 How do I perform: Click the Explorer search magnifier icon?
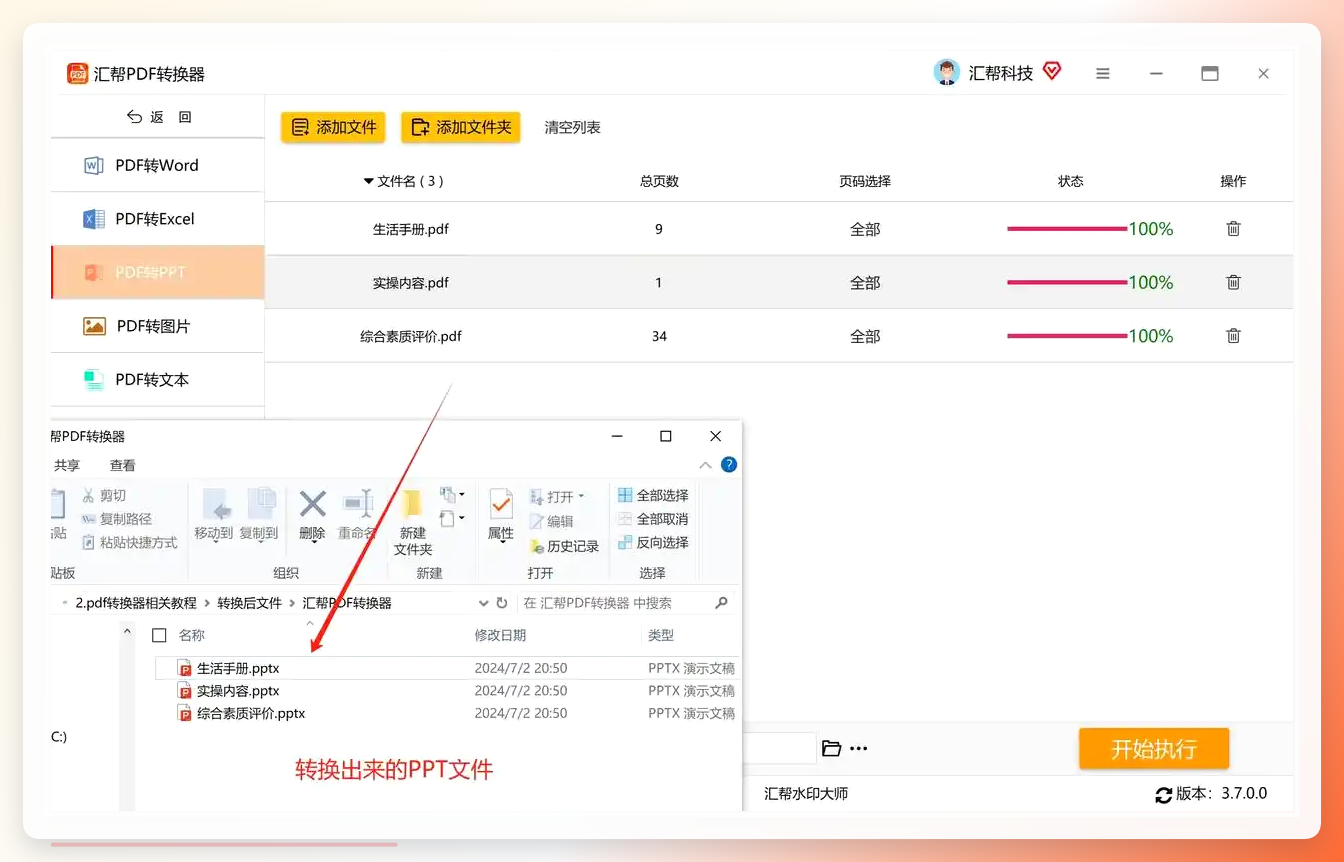pos(721,603)
